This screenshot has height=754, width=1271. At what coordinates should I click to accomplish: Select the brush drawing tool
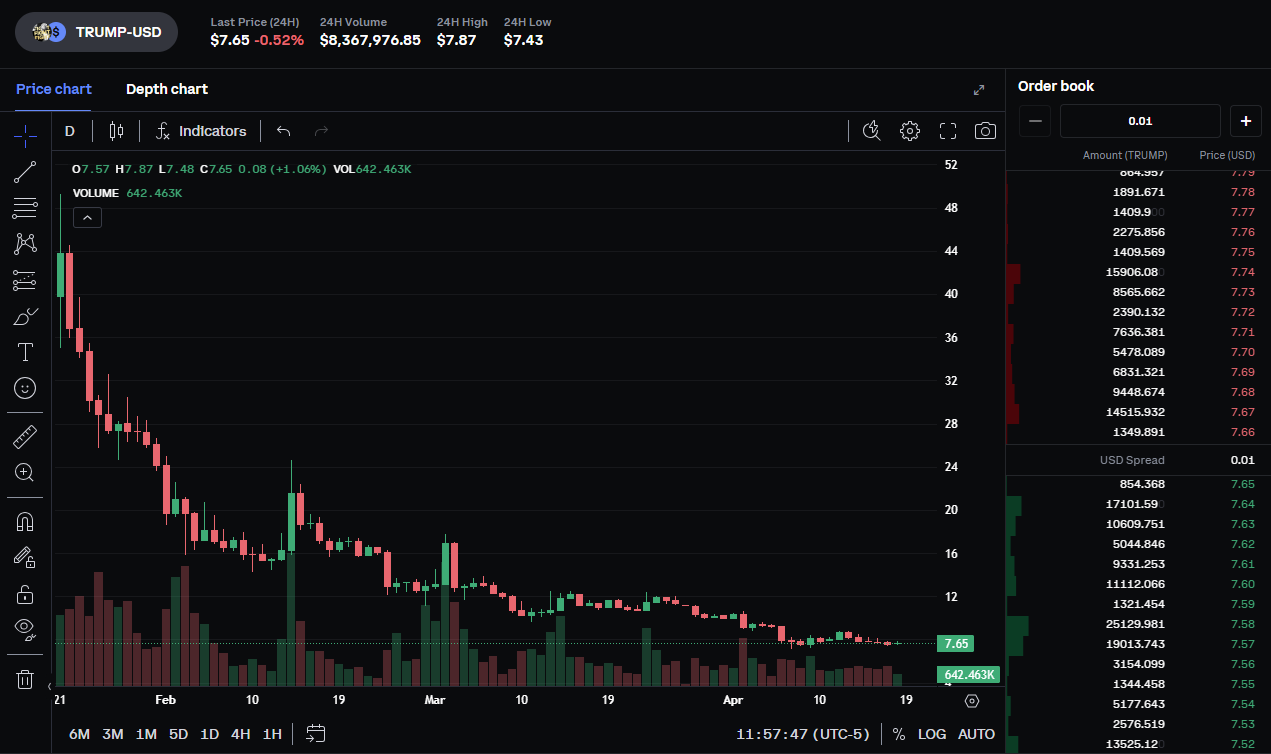[x=25, y=317]
